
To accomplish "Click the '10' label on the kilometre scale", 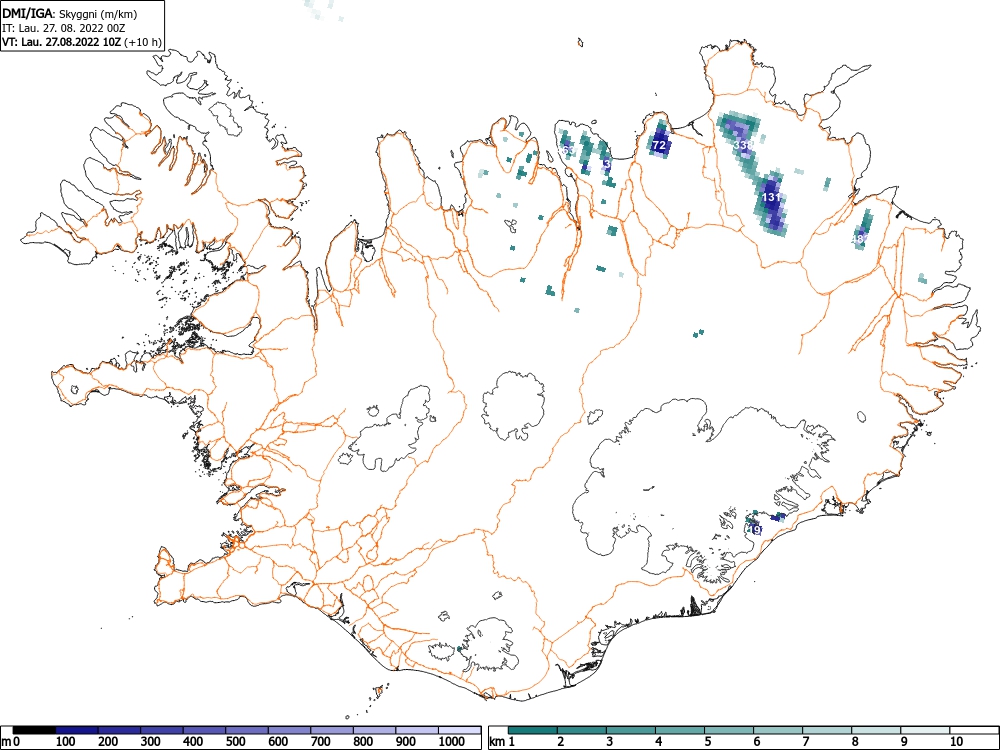I will [x=955, y=742].
